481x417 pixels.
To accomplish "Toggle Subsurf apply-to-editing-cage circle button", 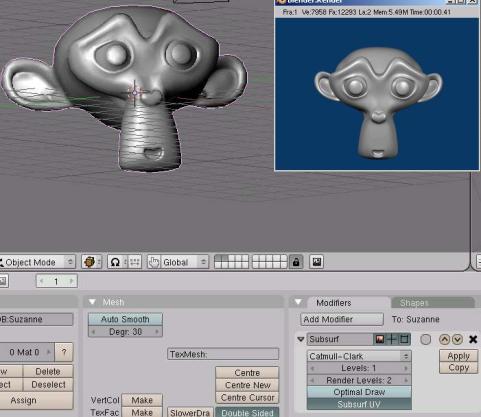I will 426,339.
